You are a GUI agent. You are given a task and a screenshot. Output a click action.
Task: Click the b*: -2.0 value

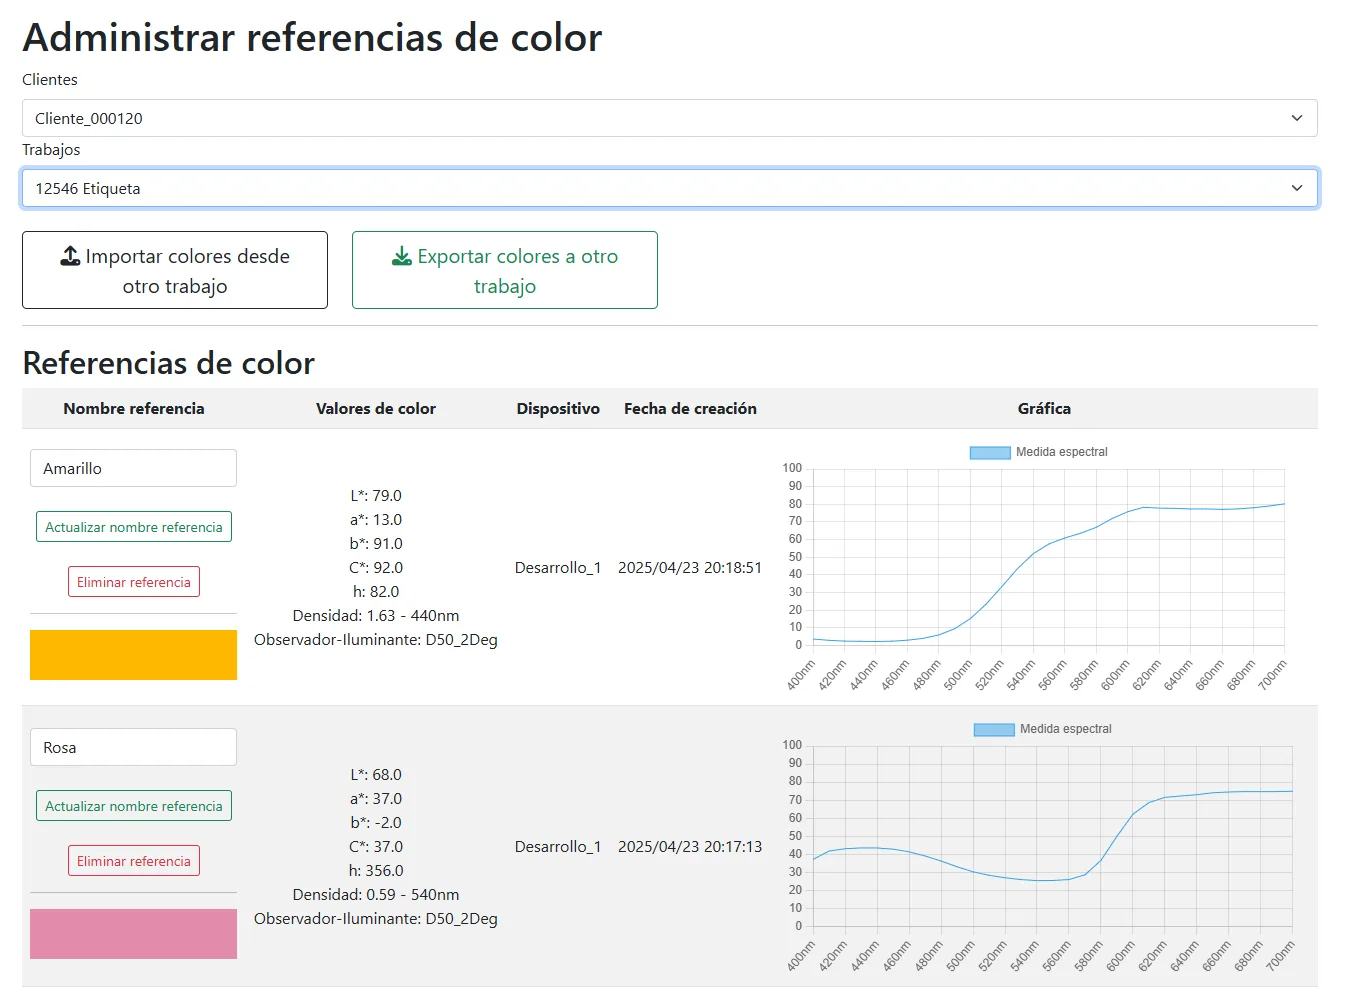pyautogui.click(x=376, y=822)
